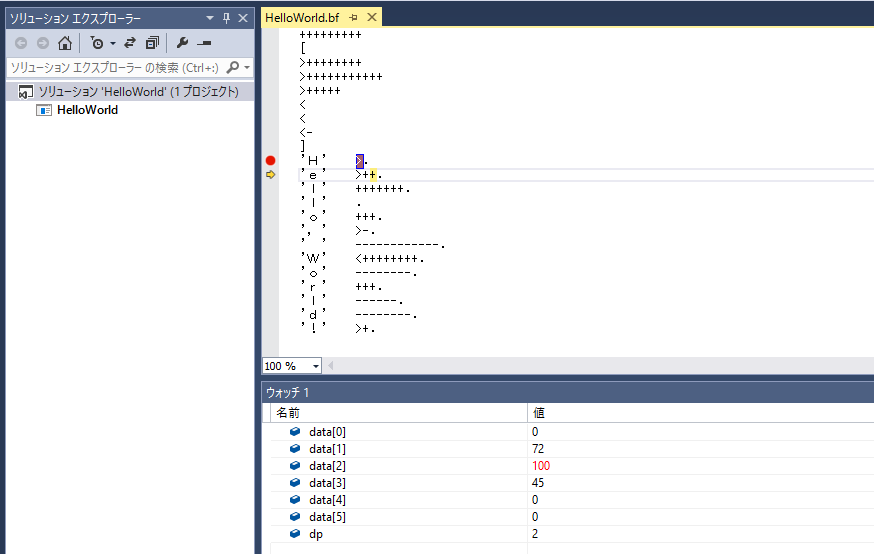Image resolution: width=874 pixels, height=554 pixels.
Task: Click the cube icon beside data[0]
Action: [x=295, y=431]
